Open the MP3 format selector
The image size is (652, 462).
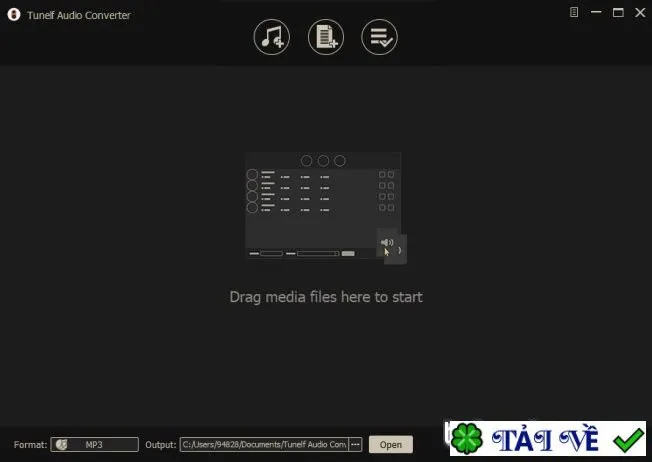point(94,445)
